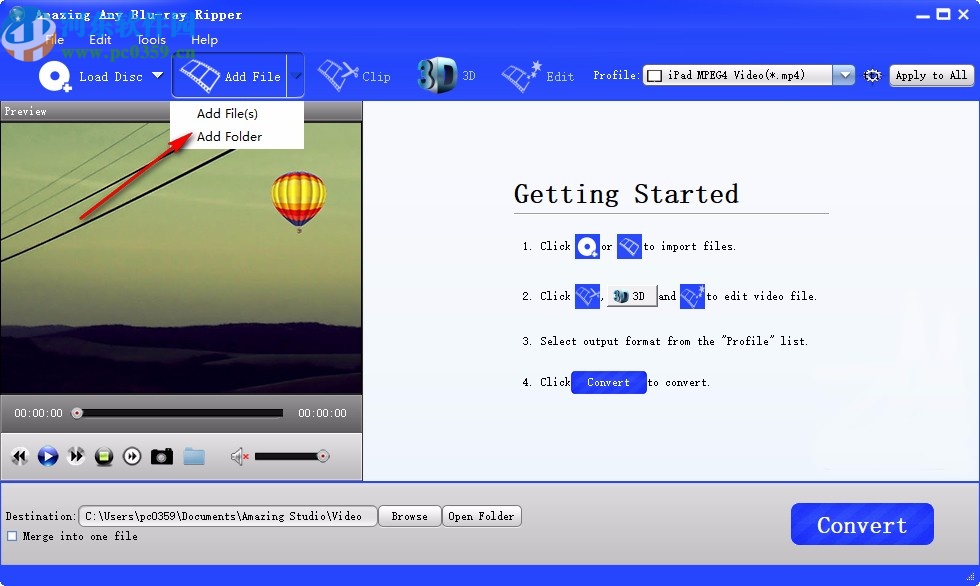The image size is (980, 586).
Task: Open the Tools menu
Action: coord(150,40)
